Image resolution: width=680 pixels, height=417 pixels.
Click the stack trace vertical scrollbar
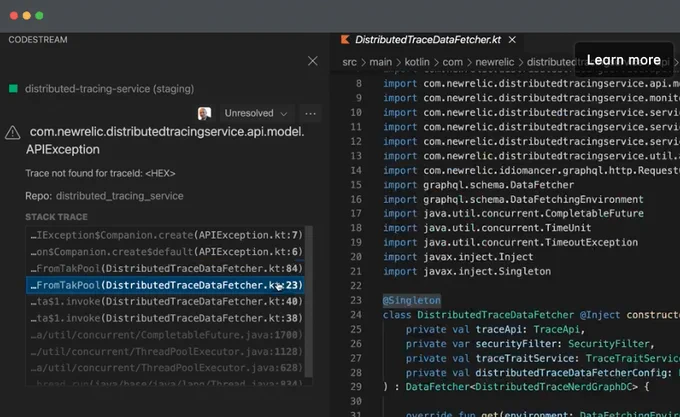[x=309, y=301]
